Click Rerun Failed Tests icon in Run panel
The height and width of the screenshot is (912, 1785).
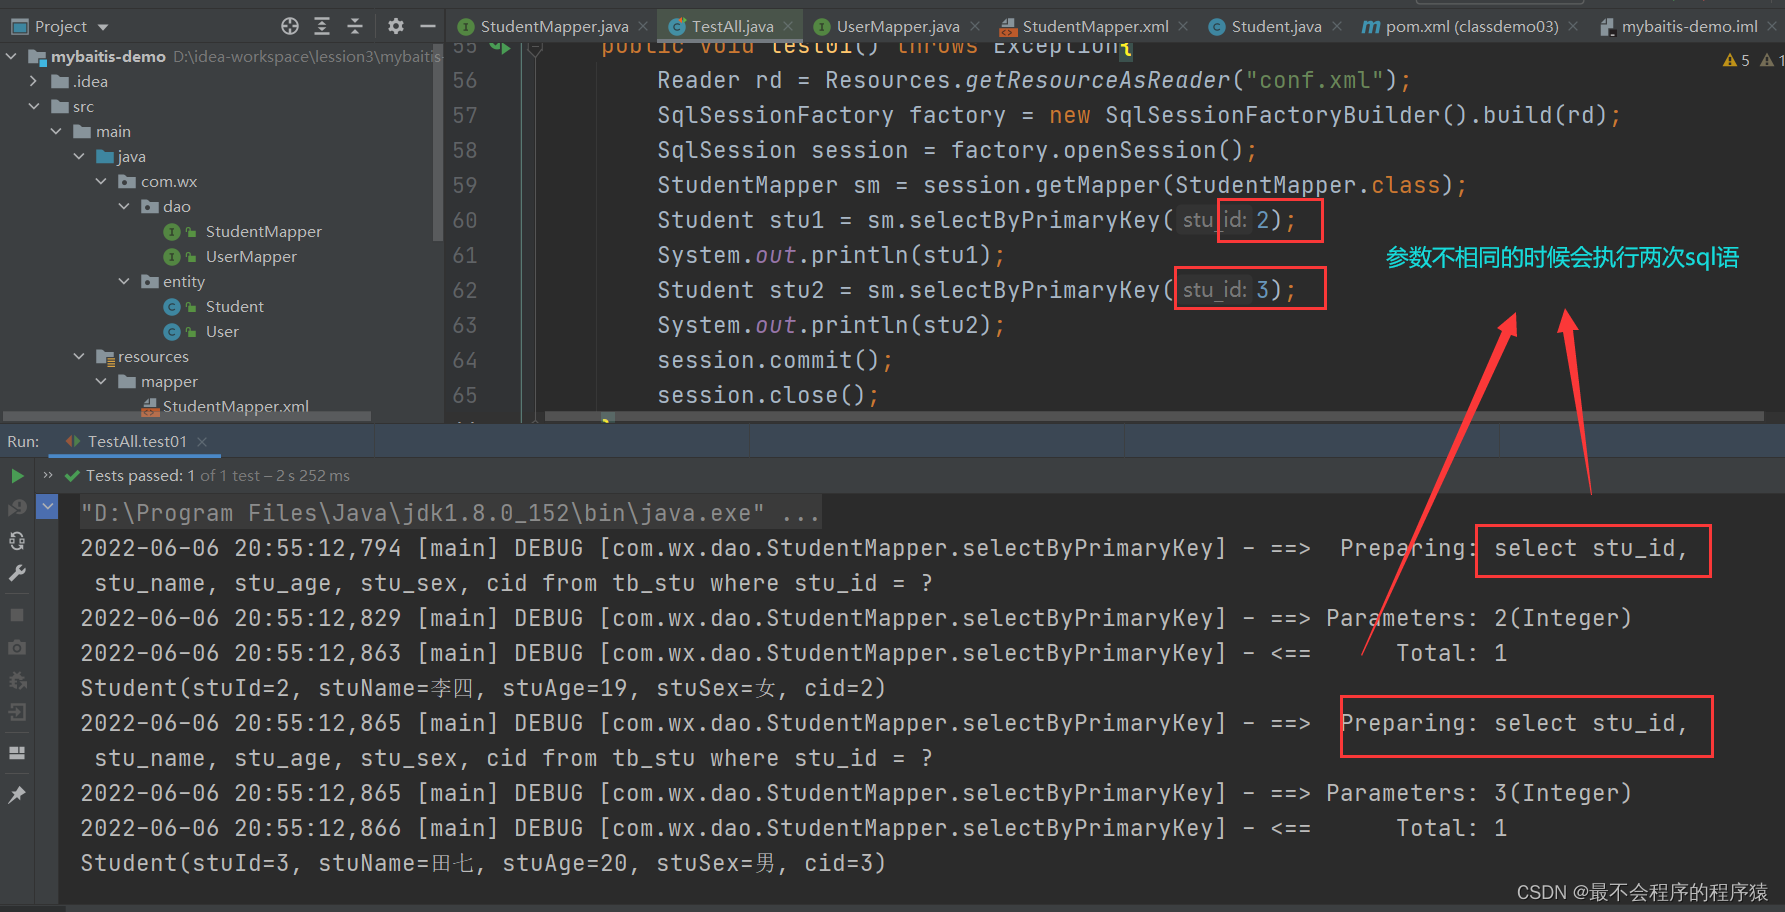pos(17,508)
